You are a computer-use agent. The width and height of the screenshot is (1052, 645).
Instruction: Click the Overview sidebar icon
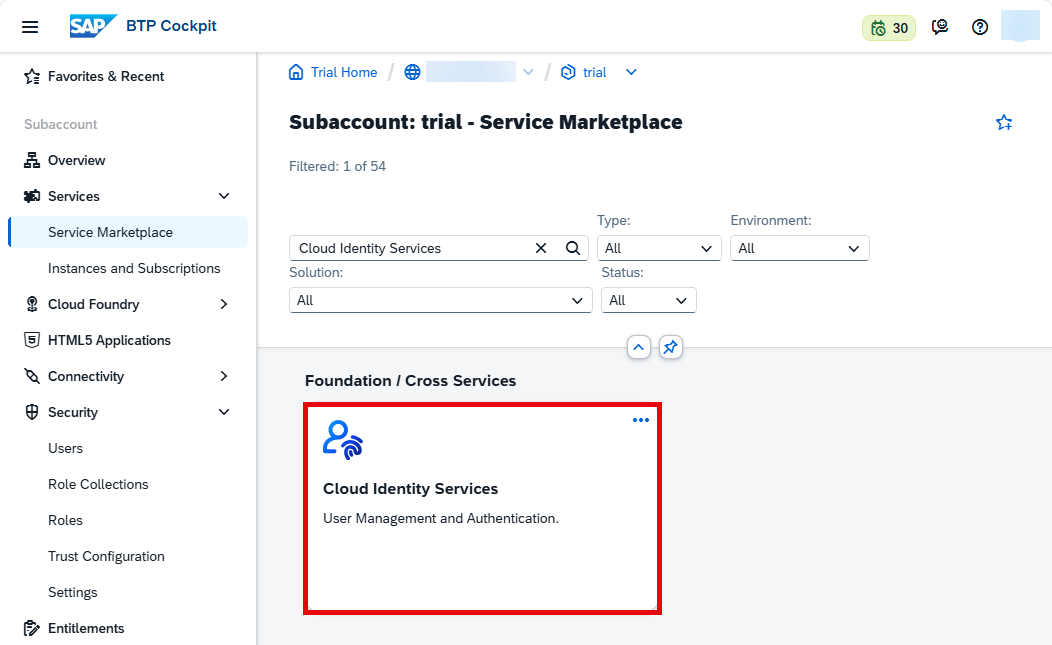[32, 160]
